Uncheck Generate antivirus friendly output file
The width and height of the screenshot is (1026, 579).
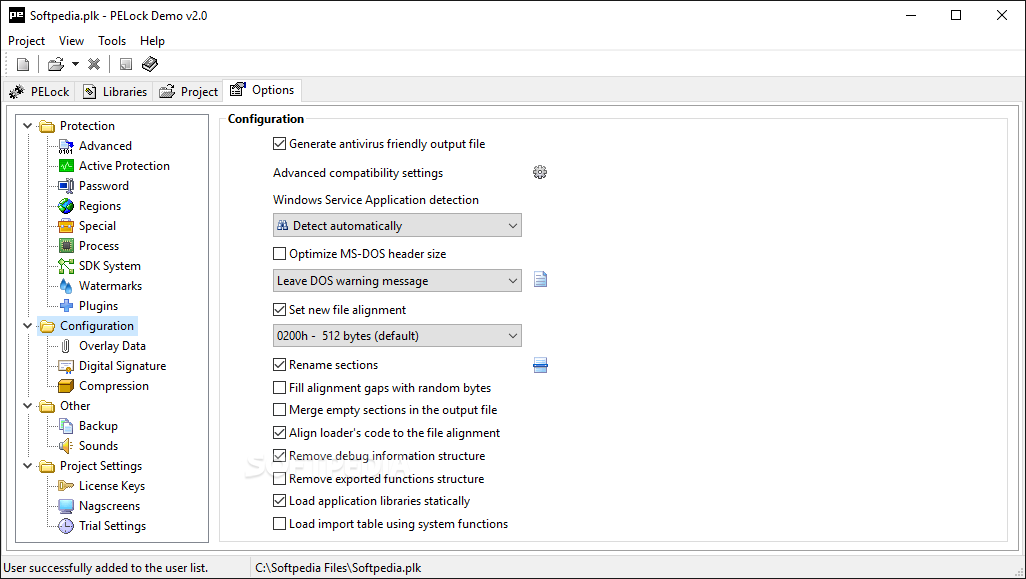279,144
